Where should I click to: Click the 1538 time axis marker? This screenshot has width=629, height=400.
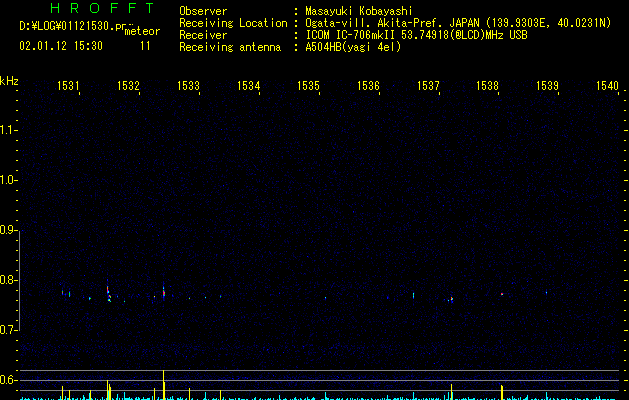click(487, 86)
